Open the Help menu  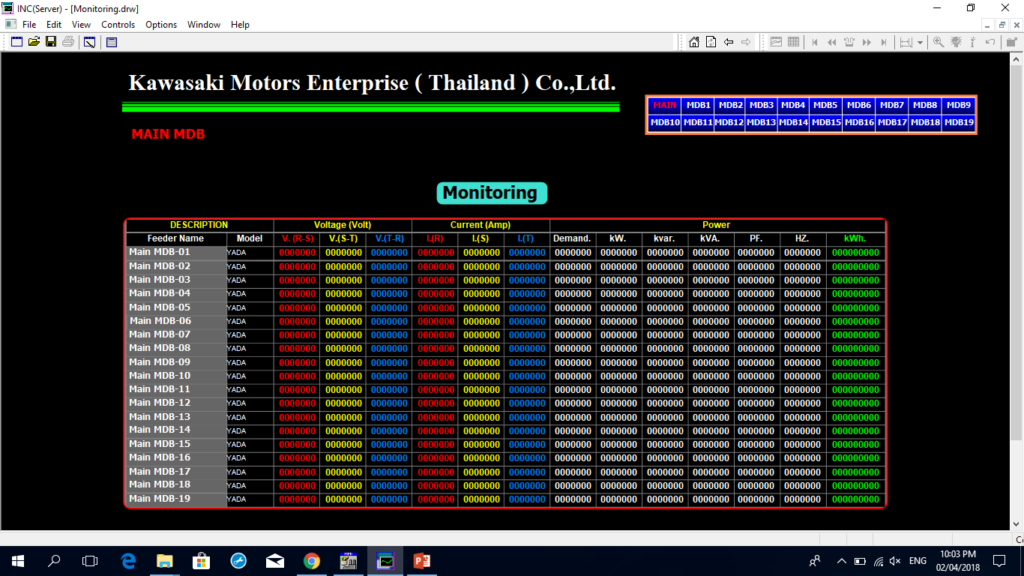tap(240, 25)
